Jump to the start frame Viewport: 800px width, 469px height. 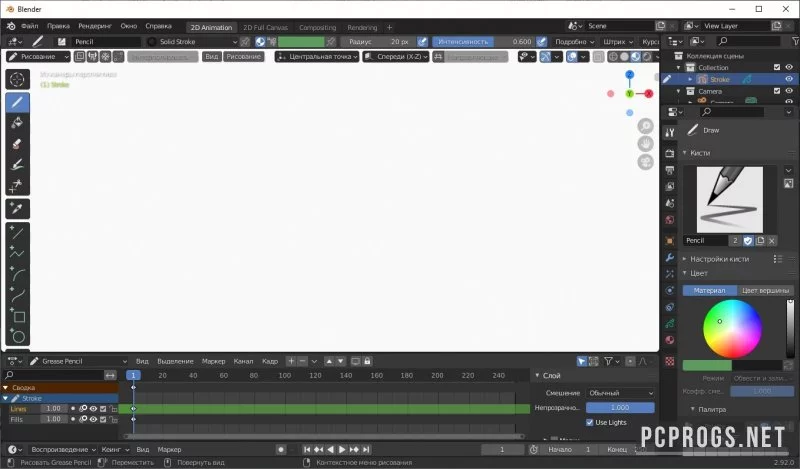tap(307, 450)
